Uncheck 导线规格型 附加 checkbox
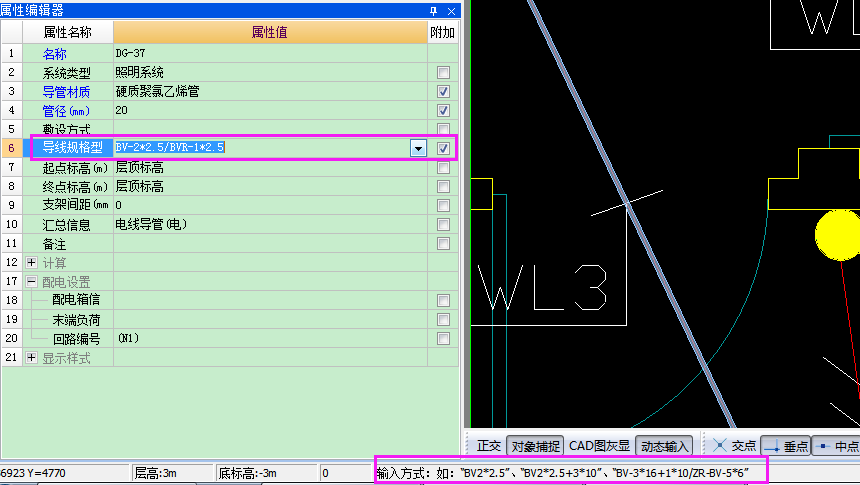 [443, 148]
